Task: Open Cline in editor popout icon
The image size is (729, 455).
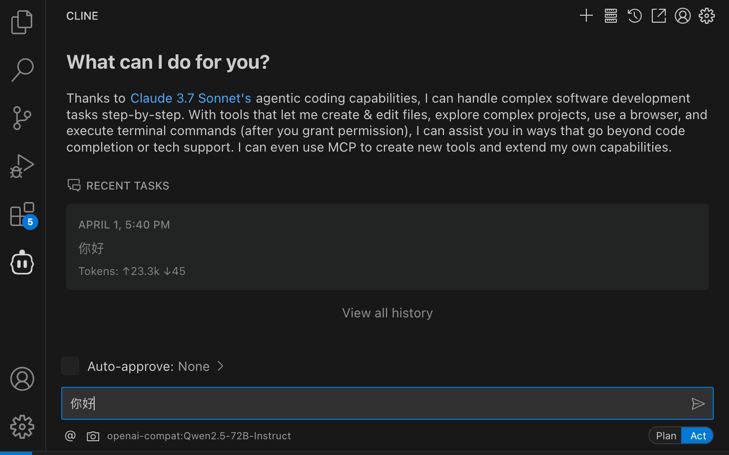Action: [x=659, y=16]
